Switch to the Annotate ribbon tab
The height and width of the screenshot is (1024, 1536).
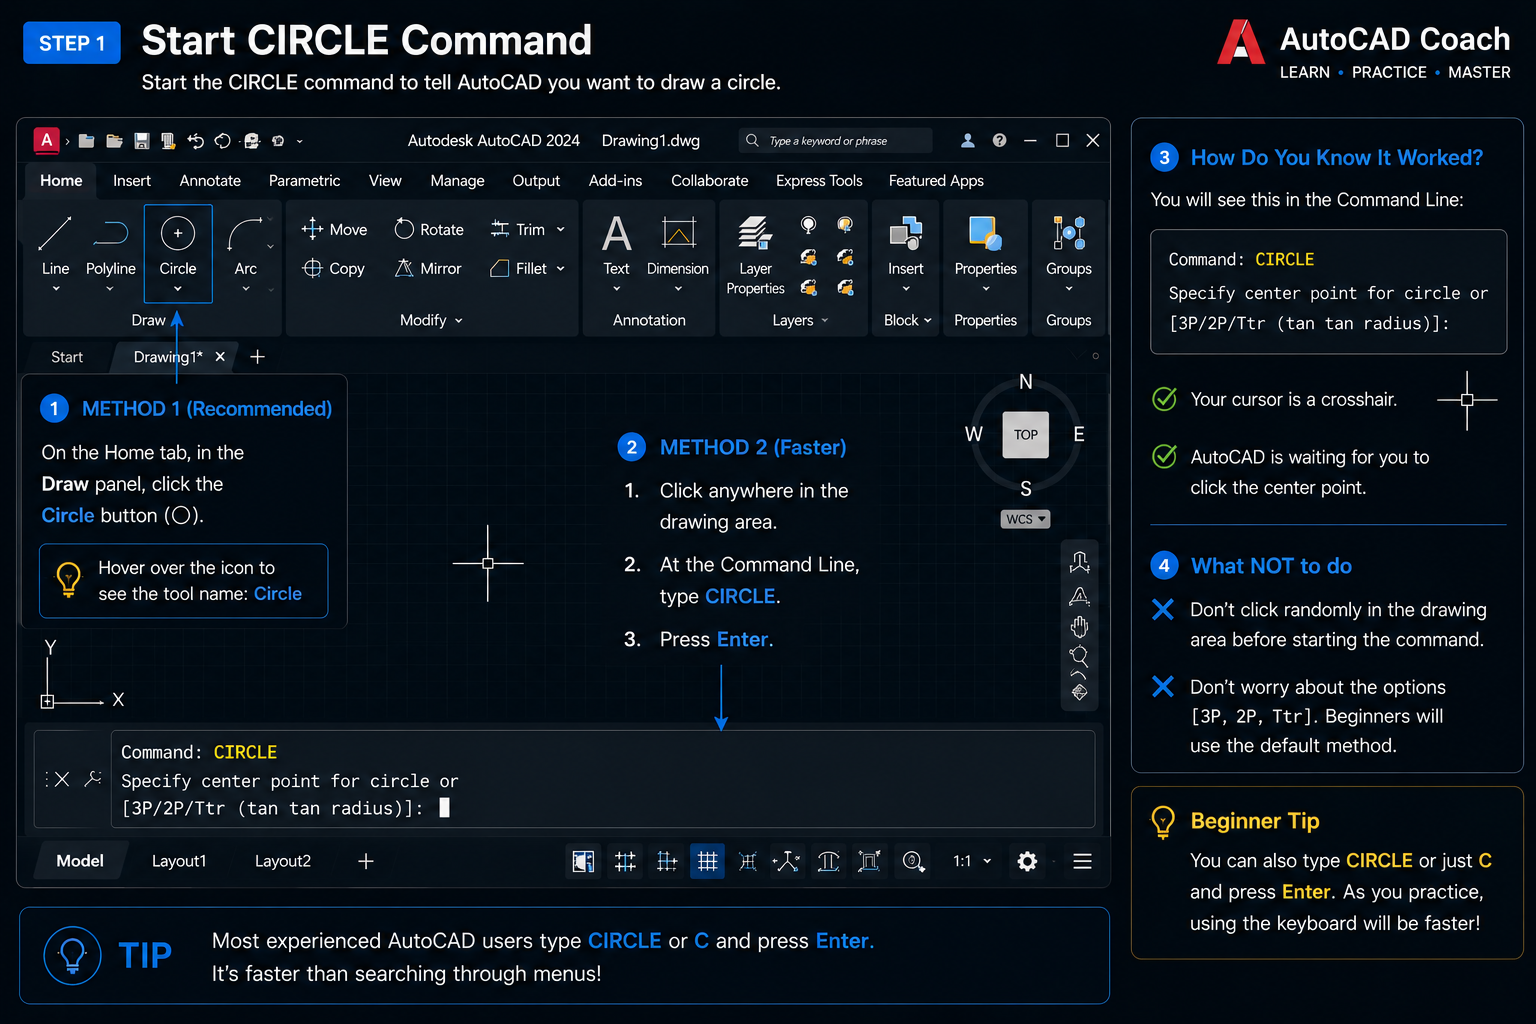210,181
